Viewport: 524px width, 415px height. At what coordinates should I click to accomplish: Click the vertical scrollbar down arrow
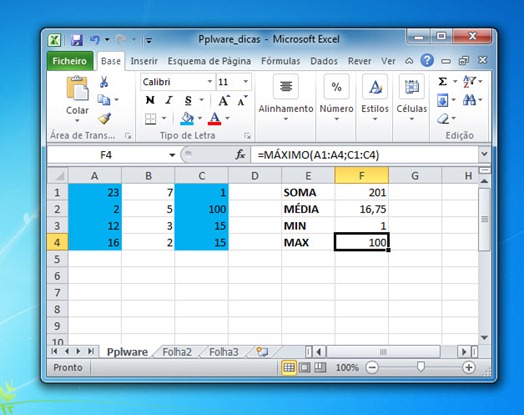pyautogui.click(x=484, y=337)
